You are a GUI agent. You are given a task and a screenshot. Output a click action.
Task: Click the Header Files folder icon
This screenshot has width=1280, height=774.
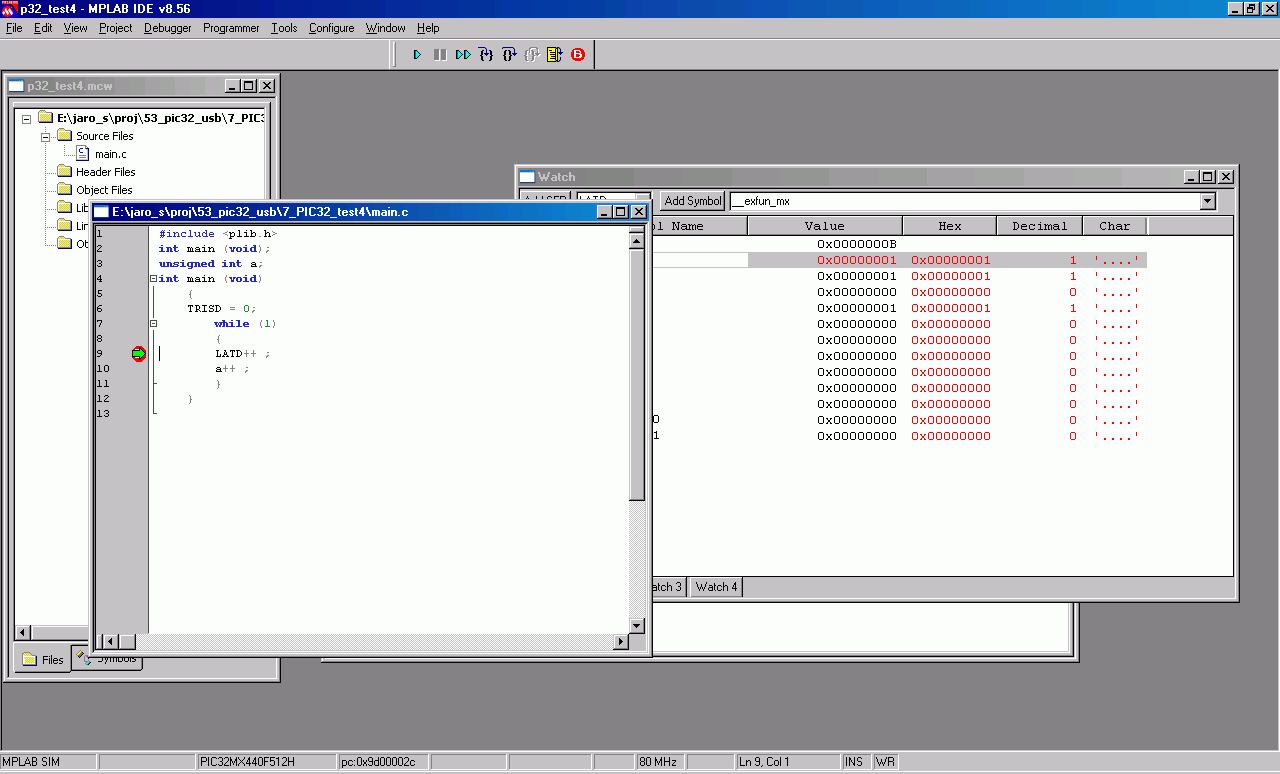pyautogui.click(x=65, y=172)
